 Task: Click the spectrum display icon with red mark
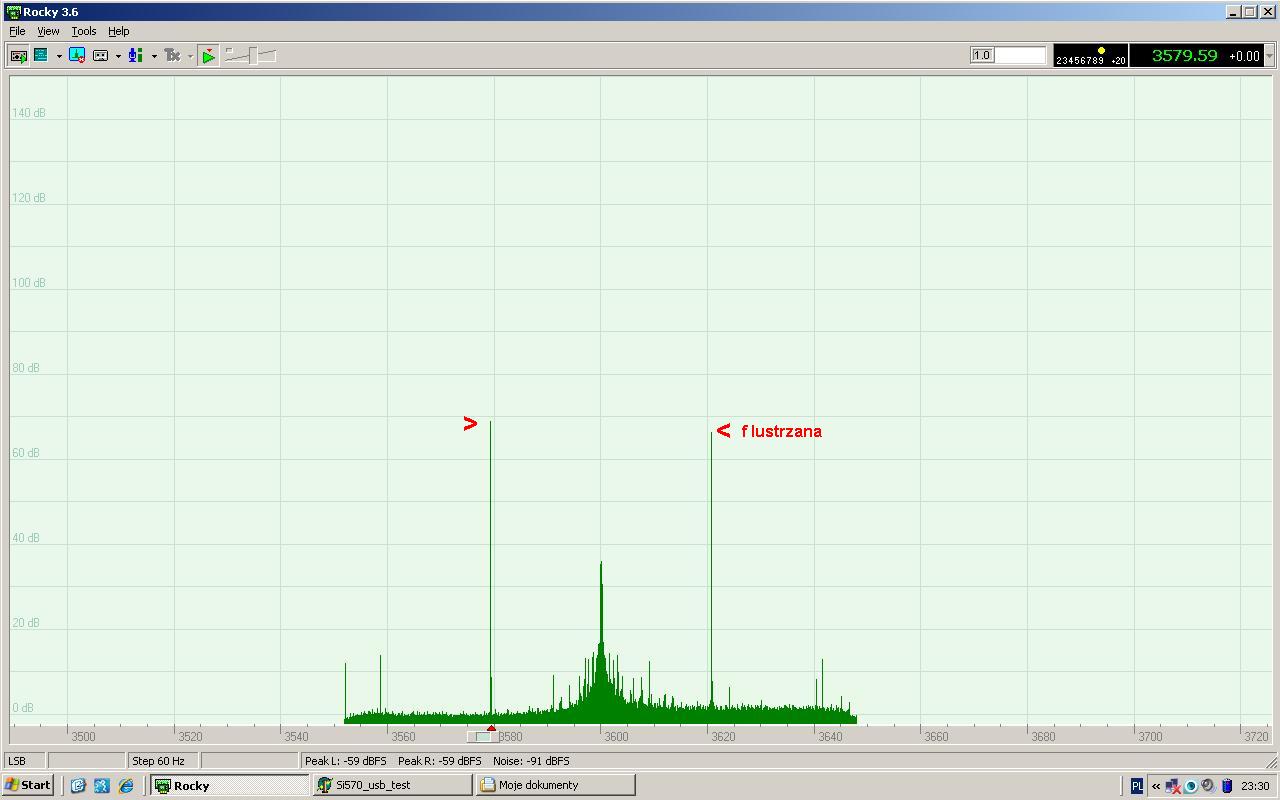77,56
